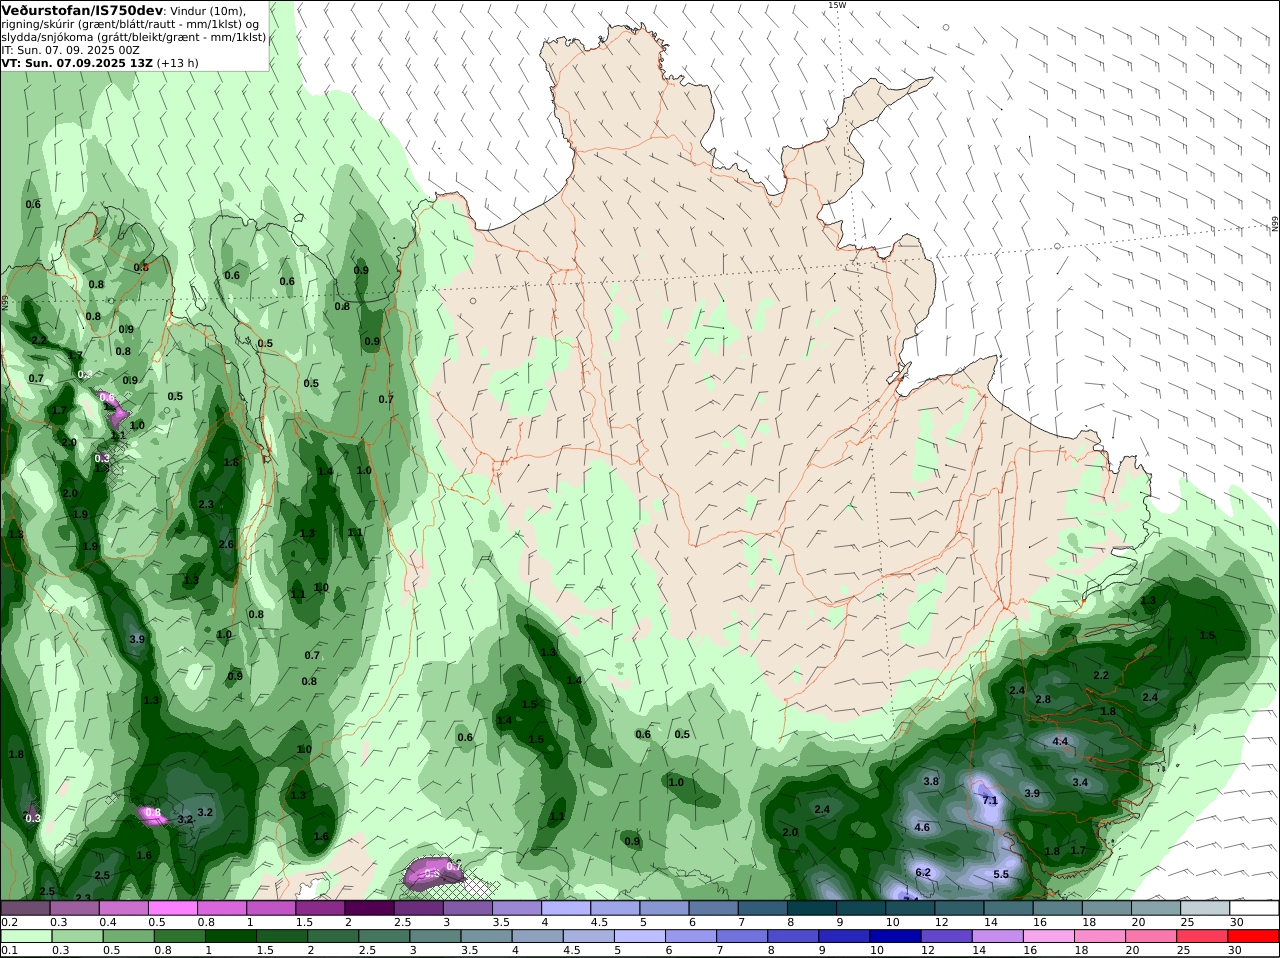Select the snow legend swatch labeled 14
This screenshot has width=1280, height=958.
(x=1009, y=907)
